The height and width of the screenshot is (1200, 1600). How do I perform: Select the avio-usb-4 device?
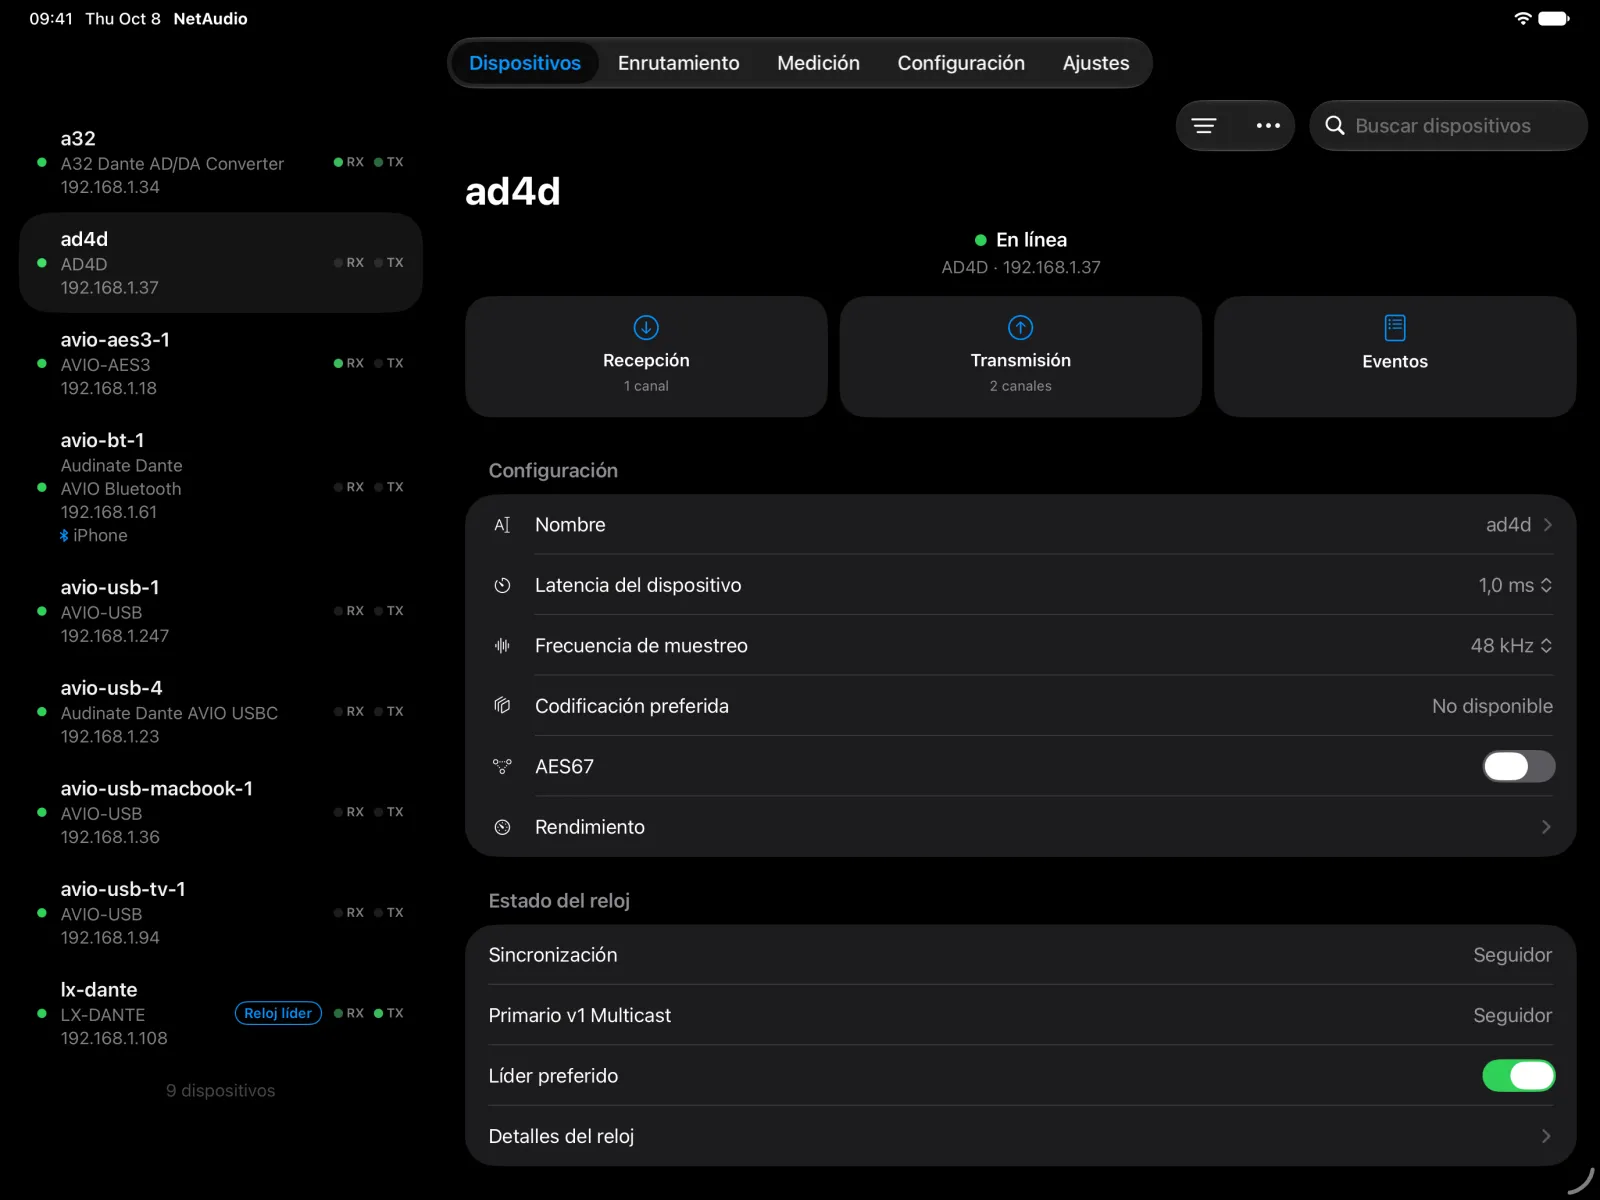tap(221, 711)
